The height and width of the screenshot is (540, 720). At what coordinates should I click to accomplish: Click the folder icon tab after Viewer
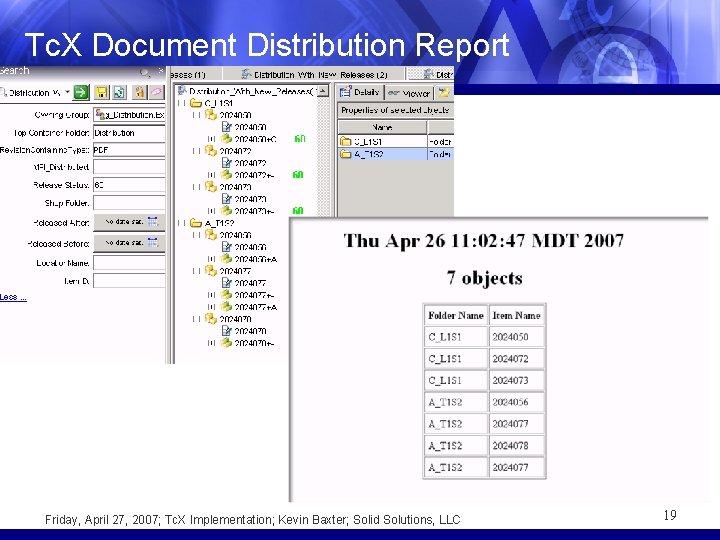click(x=444, y=93)
